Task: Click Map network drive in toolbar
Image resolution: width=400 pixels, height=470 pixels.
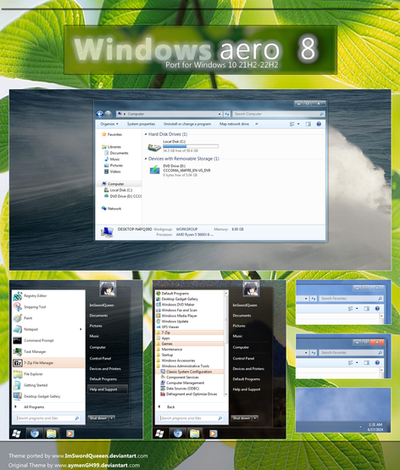Action: click(x=234, y=124)
